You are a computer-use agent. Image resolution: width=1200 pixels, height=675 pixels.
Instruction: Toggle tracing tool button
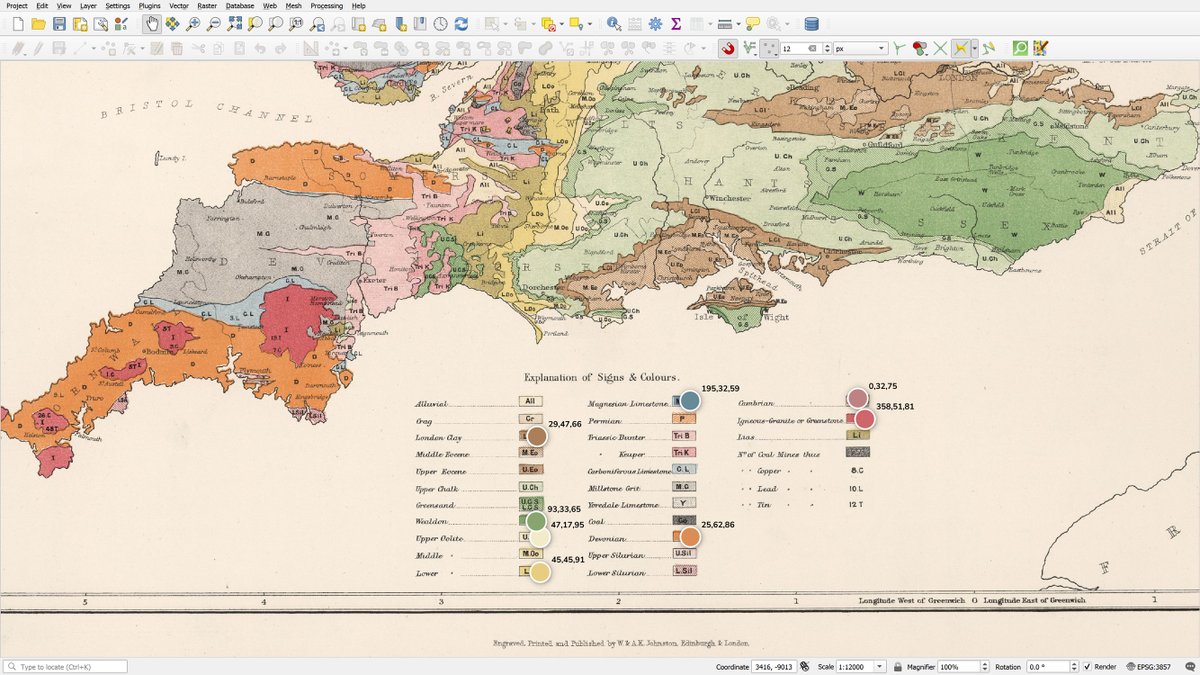(959, 48)
